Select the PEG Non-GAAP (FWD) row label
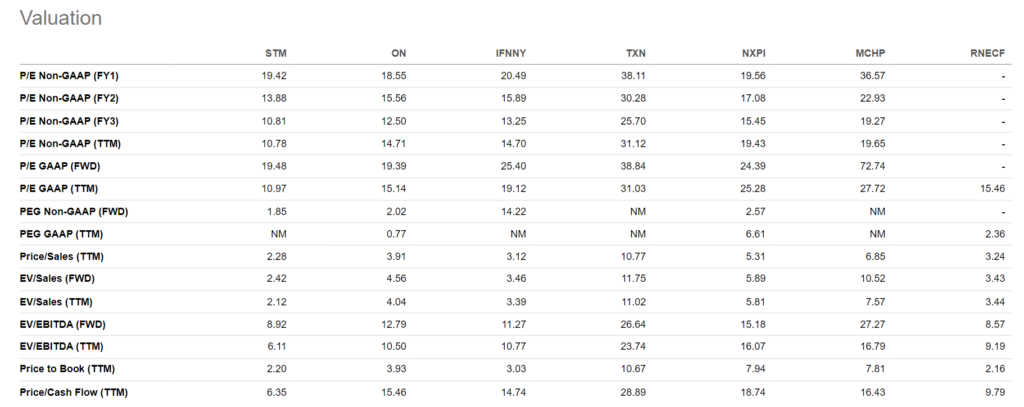Image resolution: width=1024 pixels, height=407 pixels. click(x=74, y=211)
